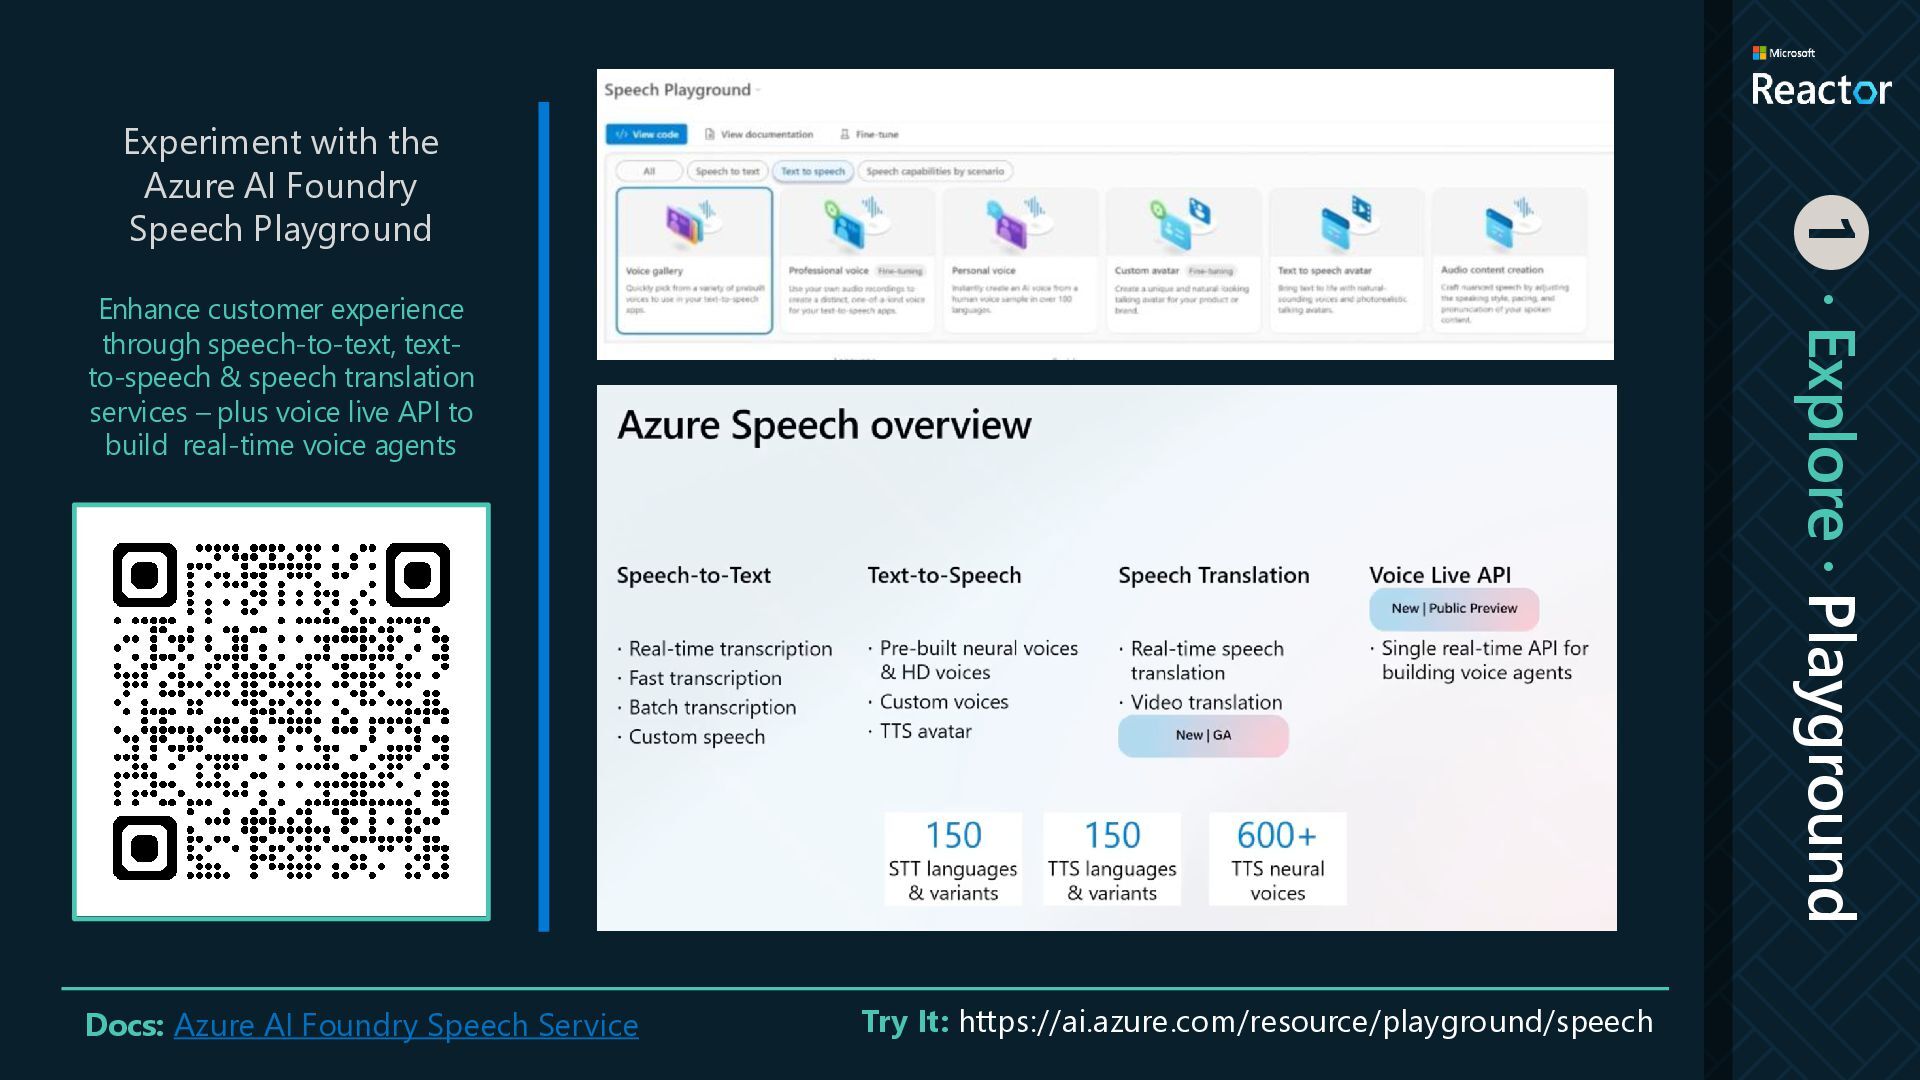Click Fine-tuning badge on Custom avatar card
Viewport: 1920px width, 1080px height.
[x=1211, y=271]
